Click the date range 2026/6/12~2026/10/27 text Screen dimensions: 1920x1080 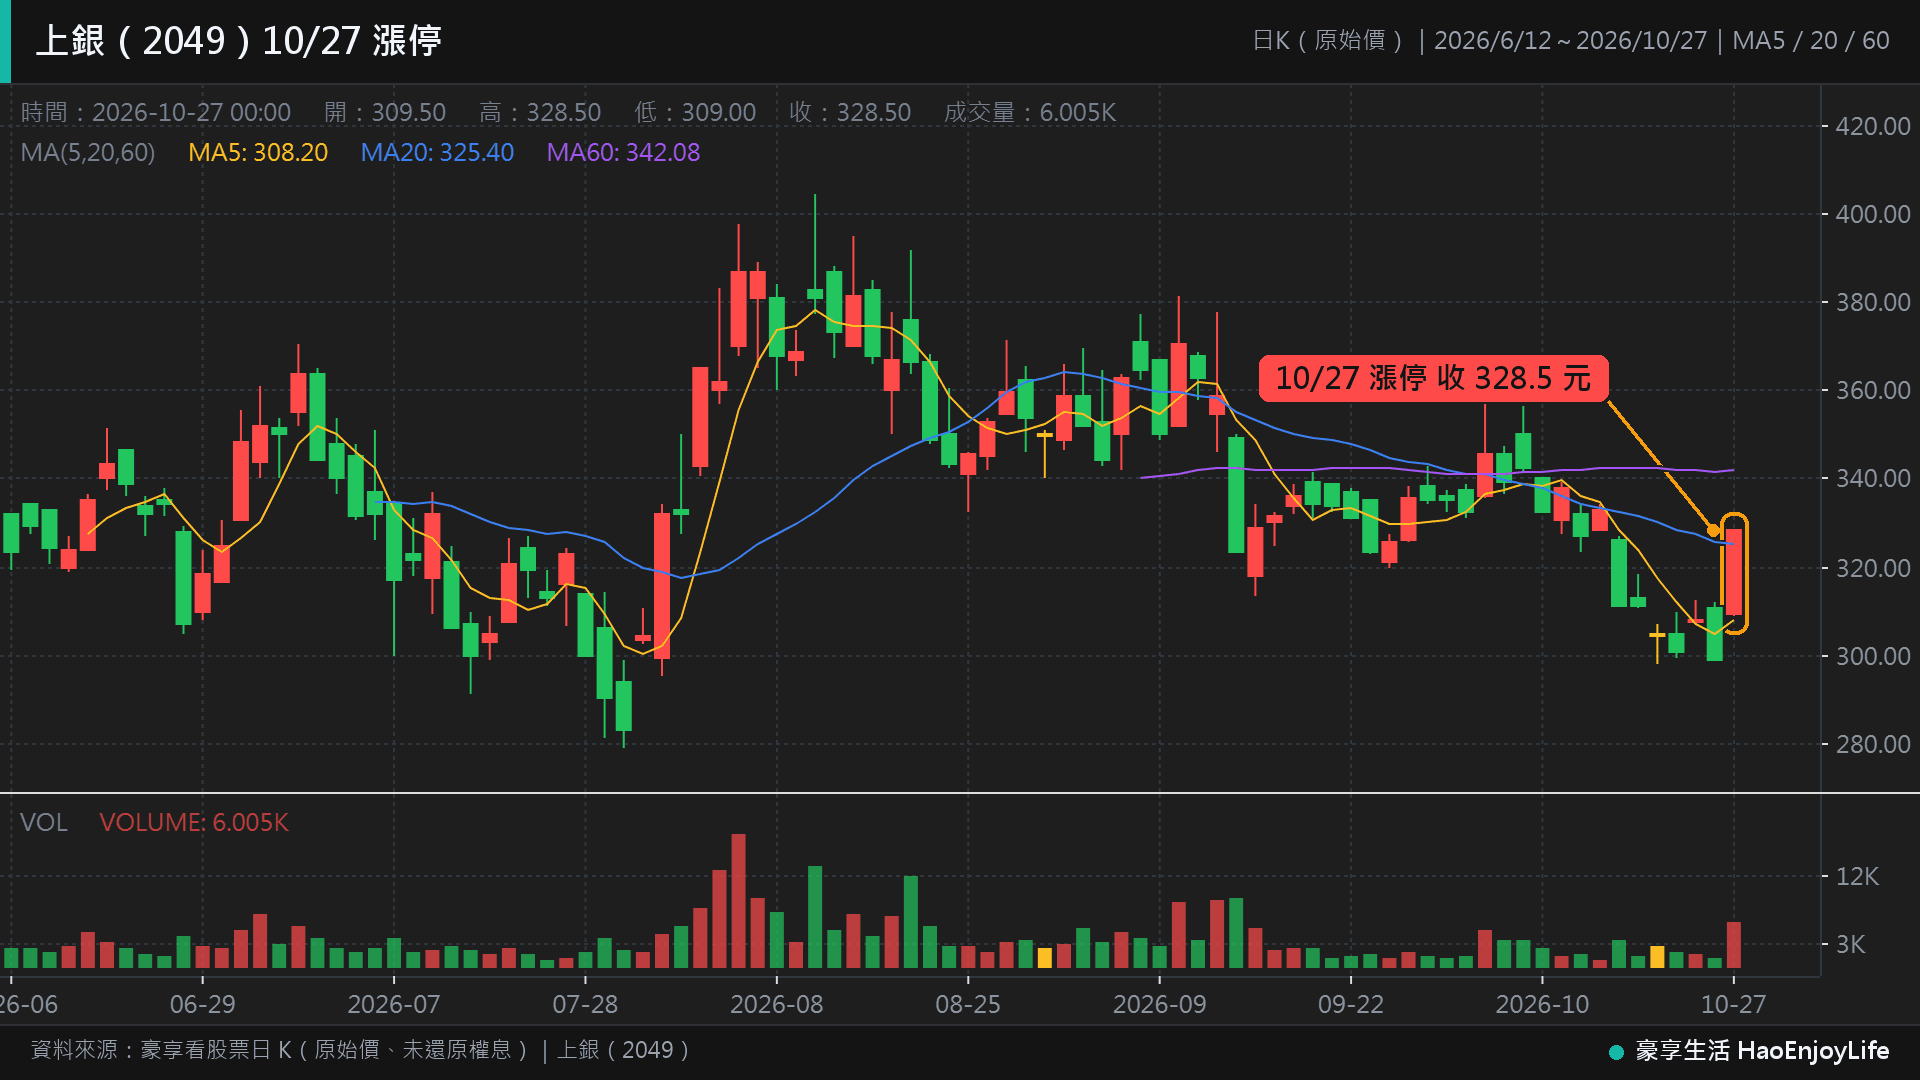click(x=1570, y=41)
